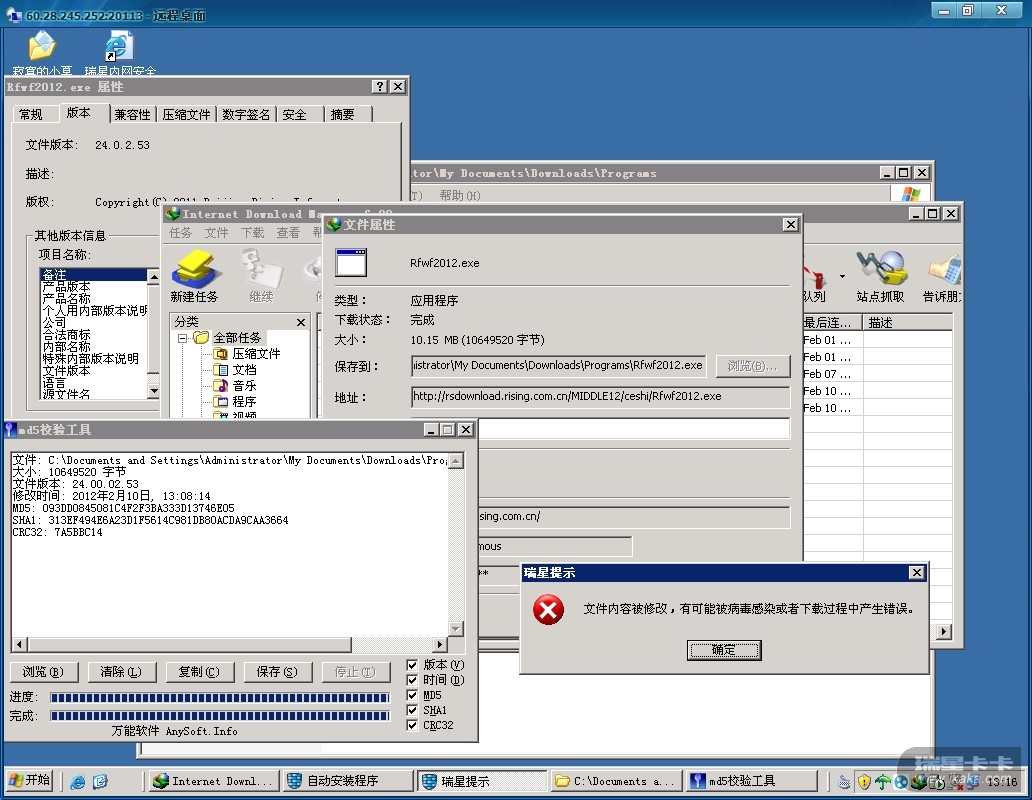This screenshot has height=800, width=1032.
Task: Click the 完成 progress bar
Action: coord(220,716)
